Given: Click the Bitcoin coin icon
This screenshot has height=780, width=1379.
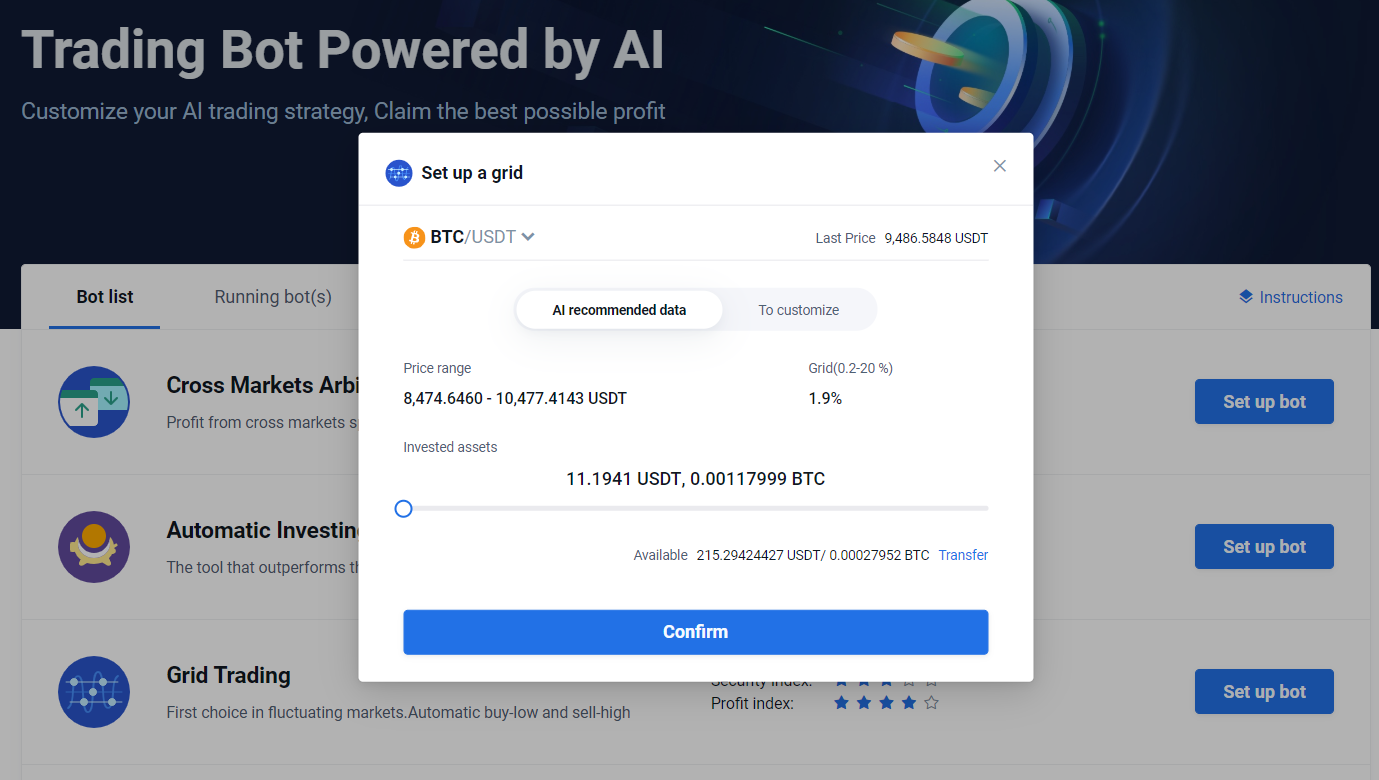Looking at the screenshot, I should (x=414, y=237).
